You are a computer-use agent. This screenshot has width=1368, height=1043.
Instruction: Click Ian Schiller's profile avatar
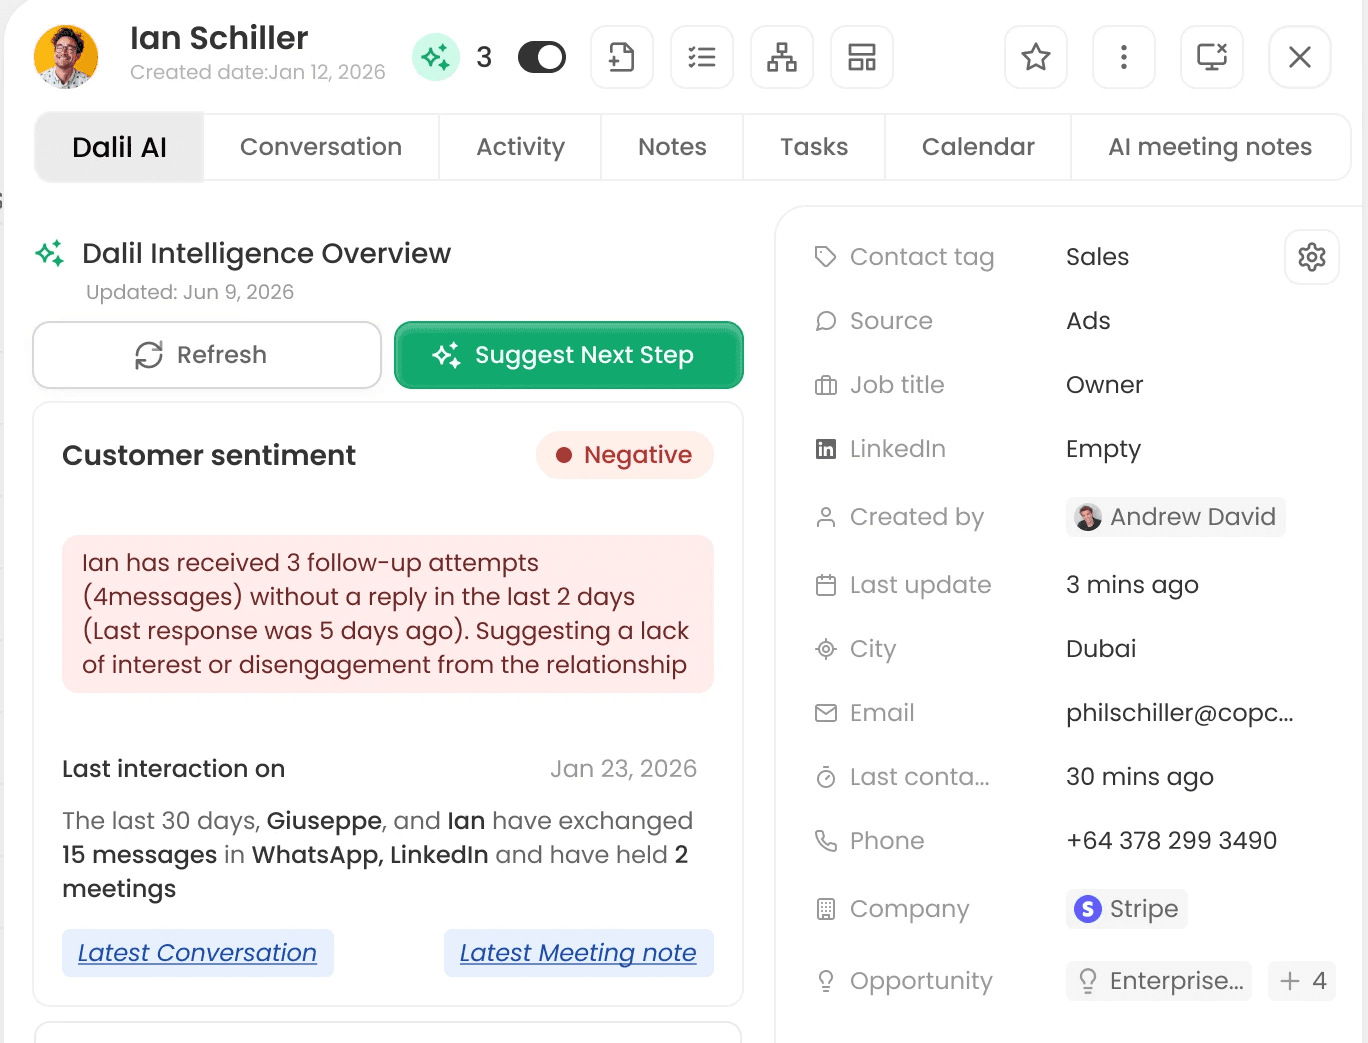66,57
